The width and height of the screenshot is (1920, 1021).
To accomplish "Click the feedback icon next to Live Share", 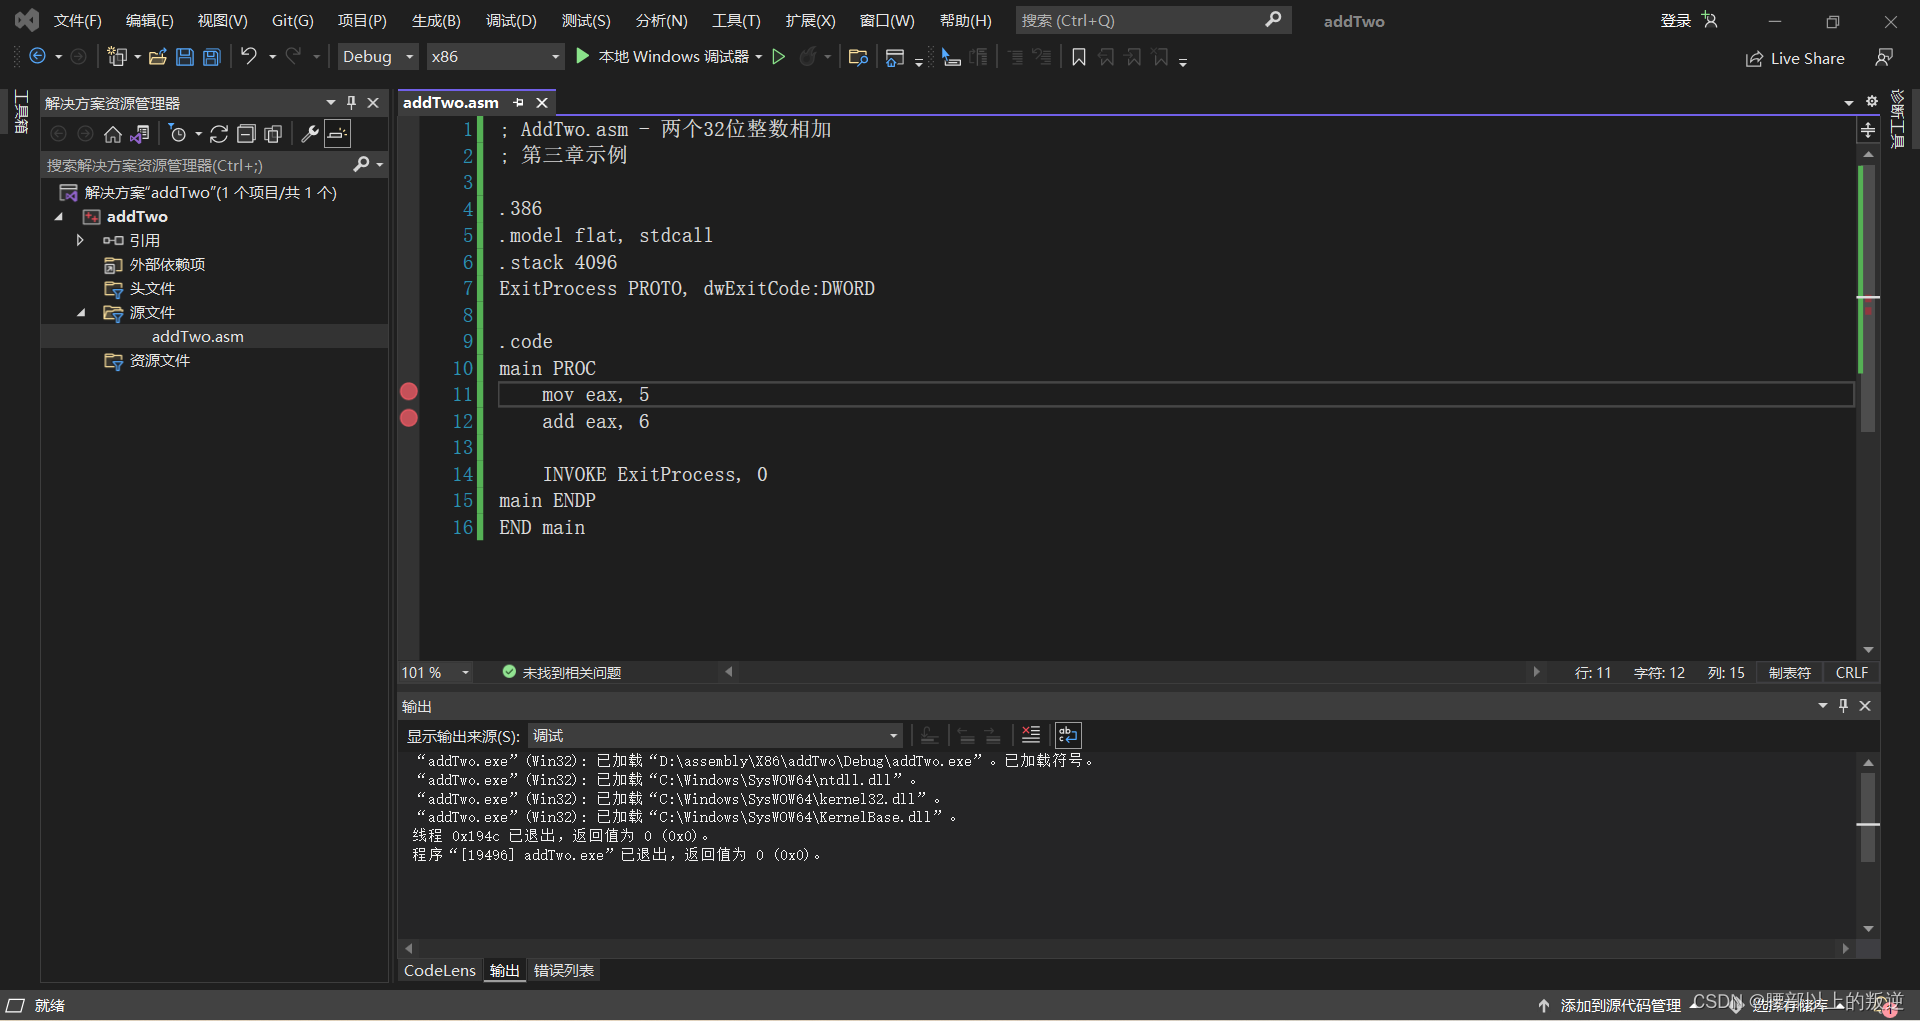I will click(x=1884, y=58).
